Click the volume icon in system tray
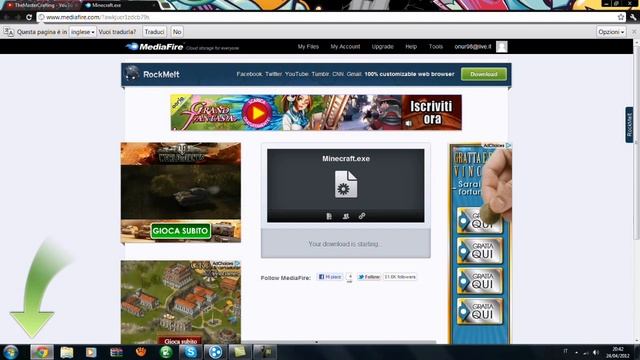 click(x=596, y=352)
